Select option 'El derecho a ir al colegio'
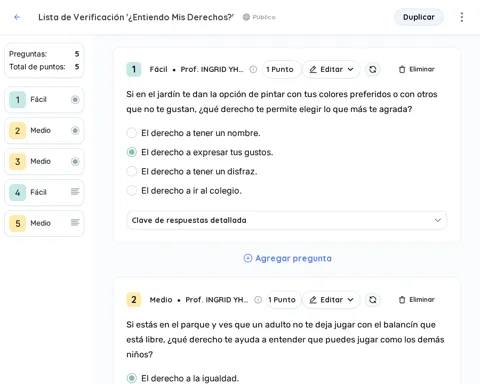The height and width of the screenshot is (384, 480). tap(132, 190)
